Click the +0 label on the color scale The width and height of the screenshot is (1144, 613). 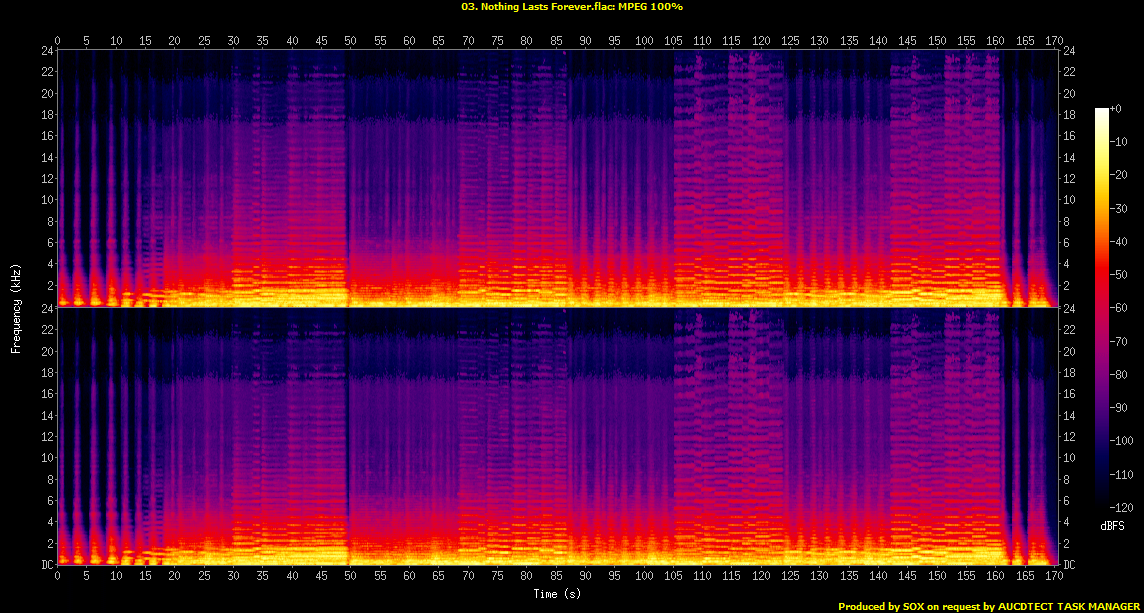(1117, 108)
